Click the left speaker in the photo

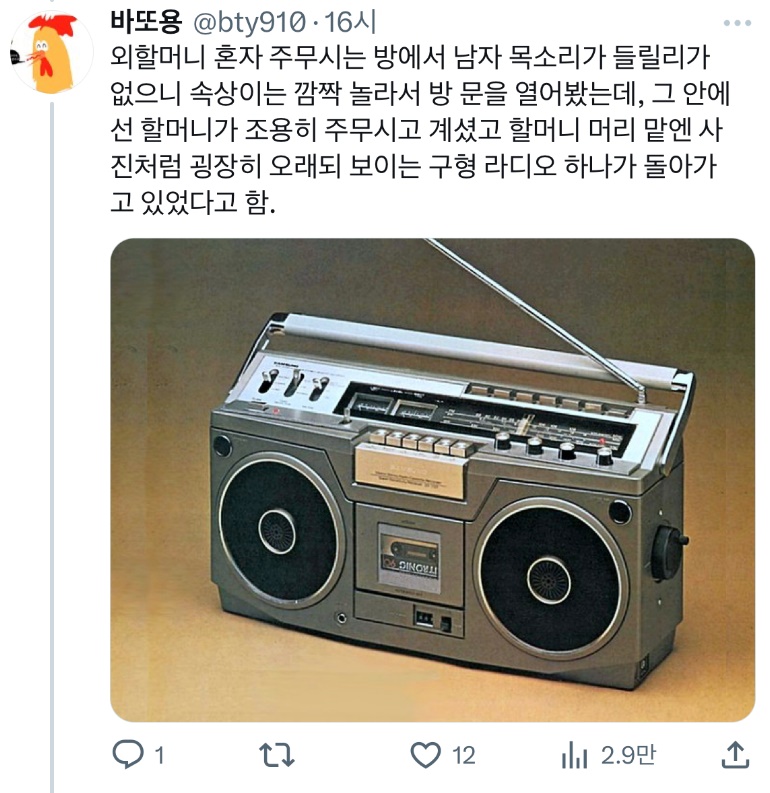pyautogui.click(x=278, y=530)
